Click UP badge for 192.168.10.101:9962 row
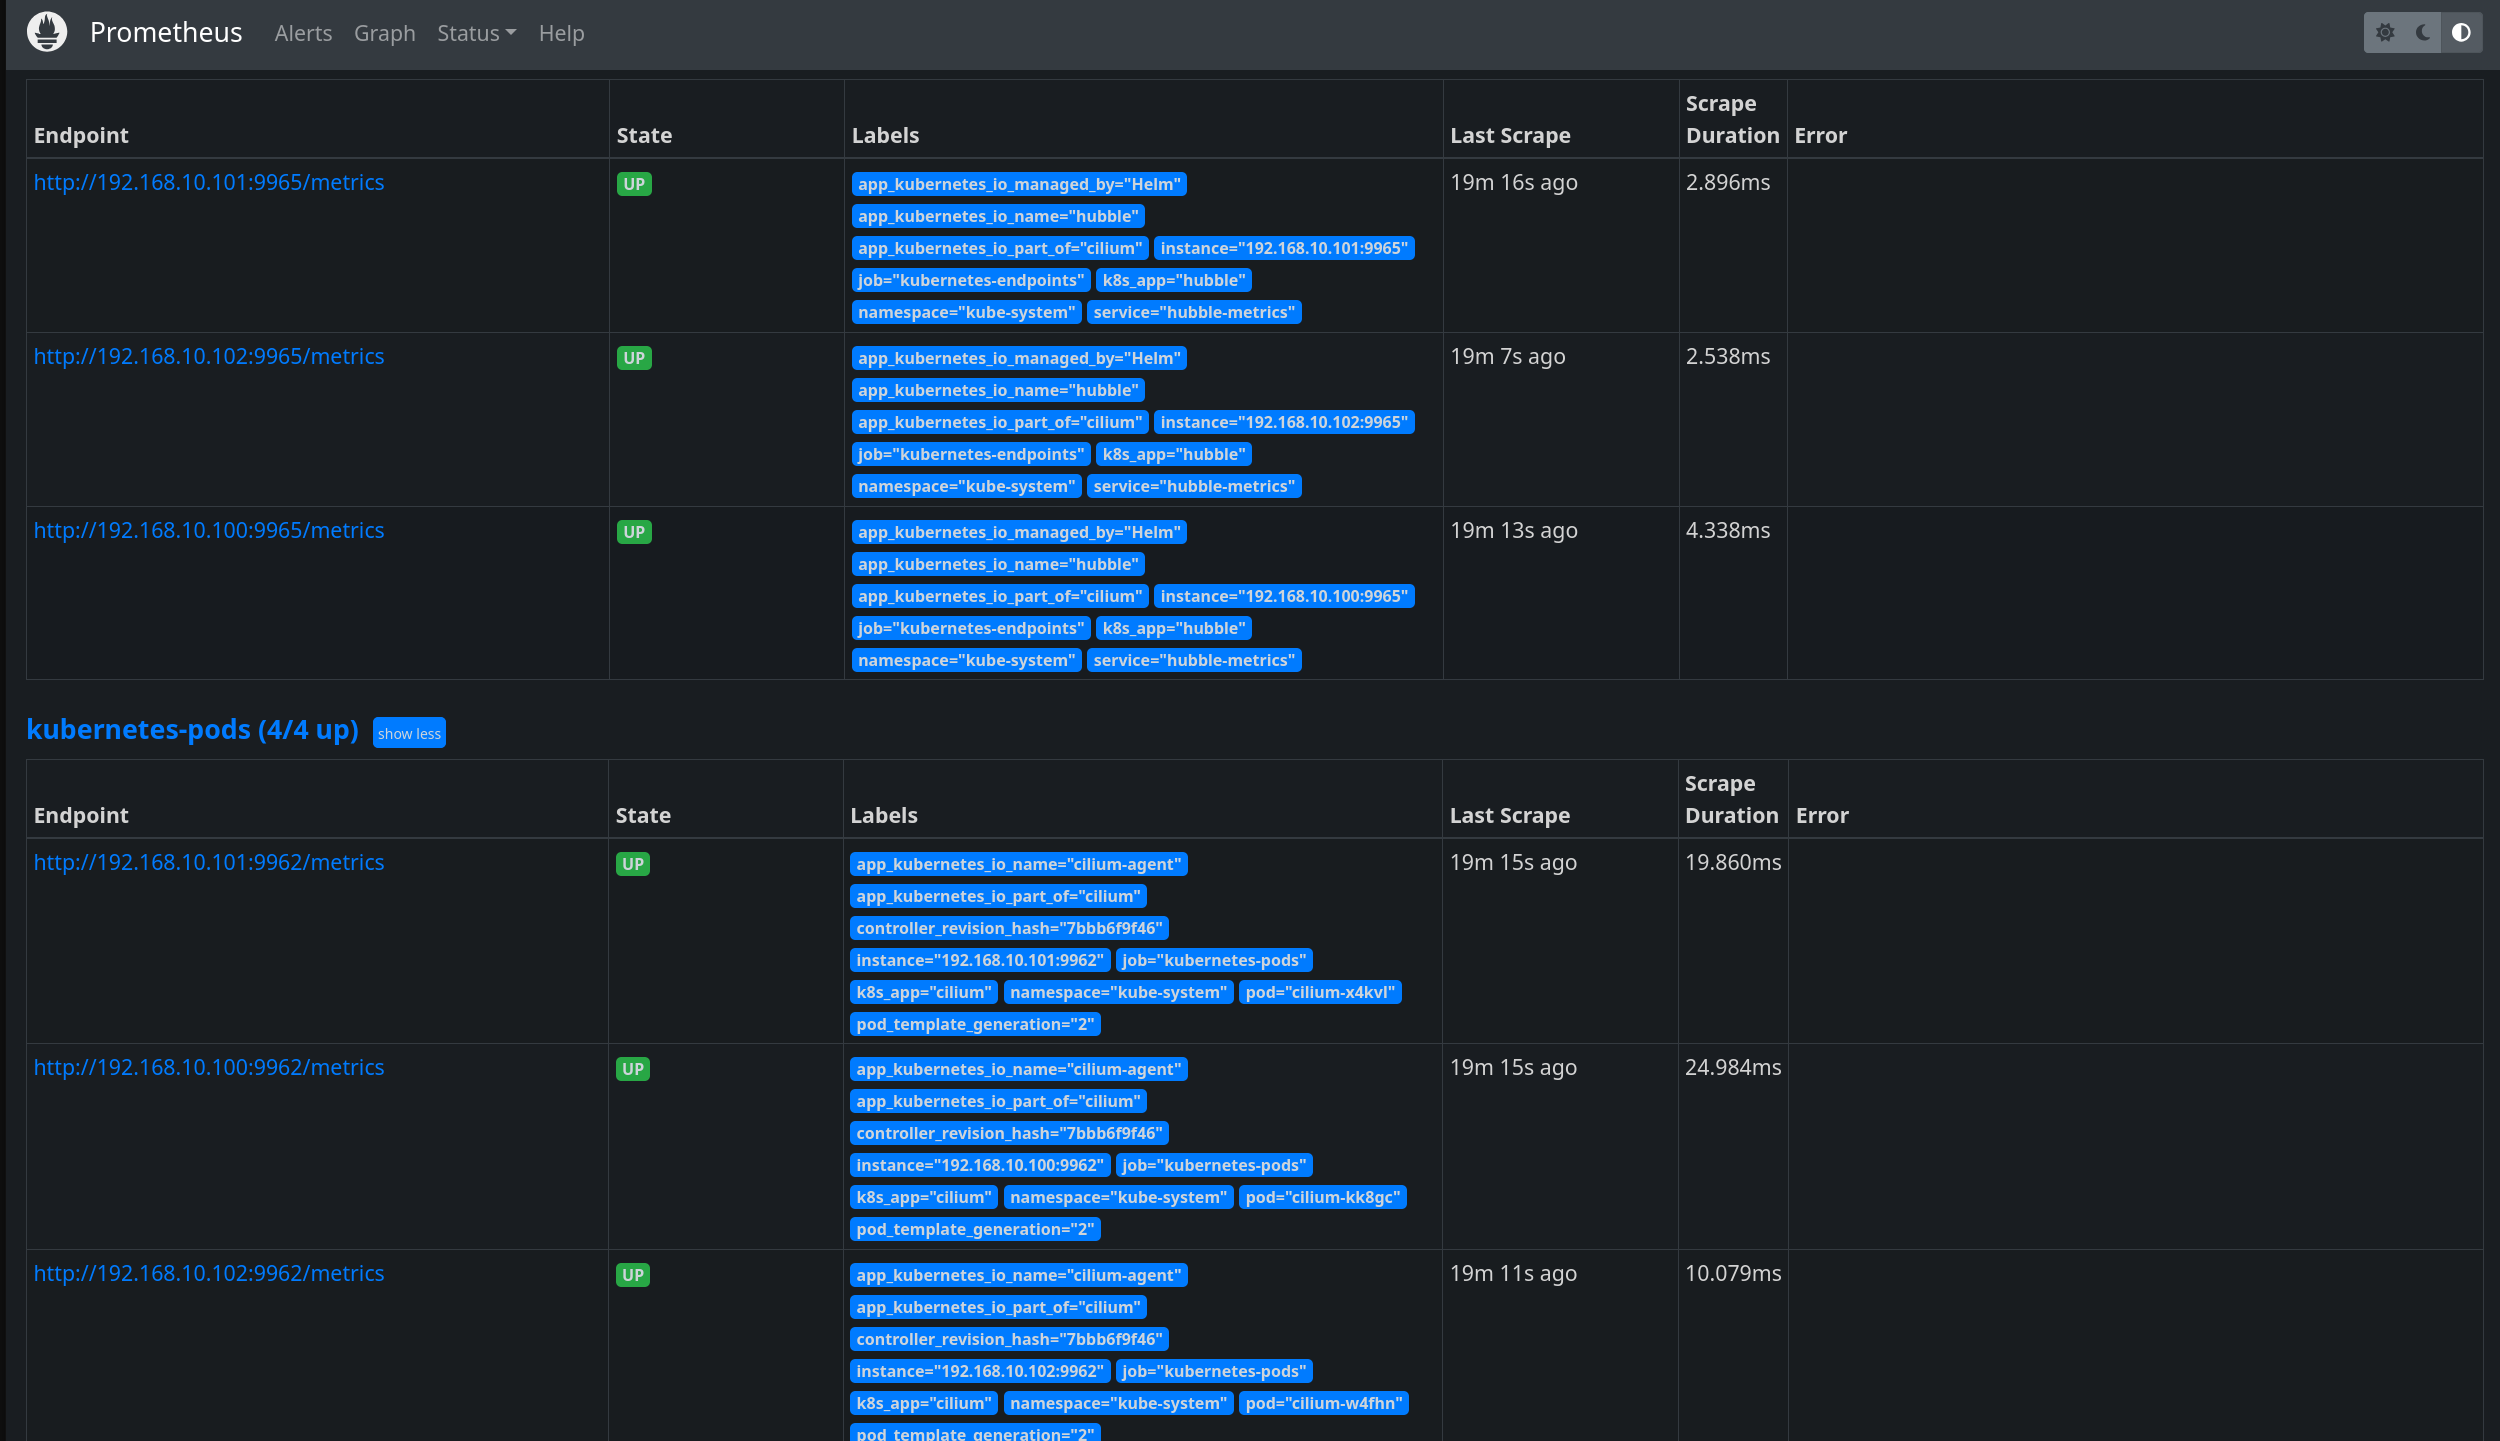 pyautogui.click(x=633, y=864)
